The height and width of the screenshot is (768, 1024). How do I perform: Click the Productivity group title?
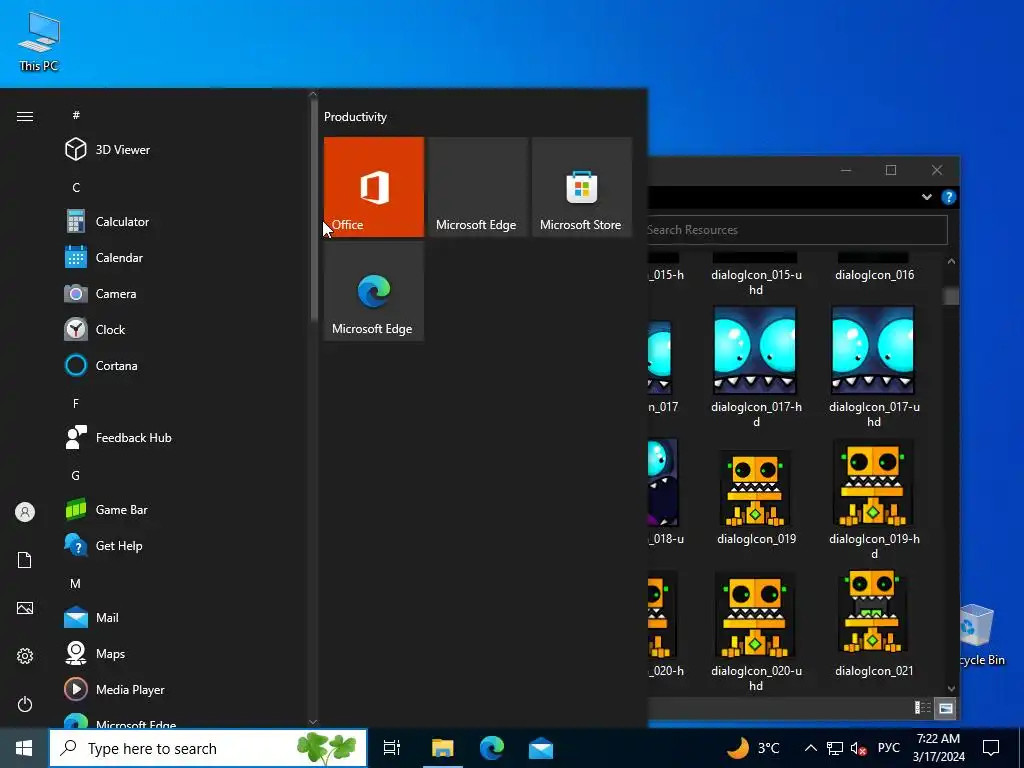pyautogui.click(x=355, y=117)
